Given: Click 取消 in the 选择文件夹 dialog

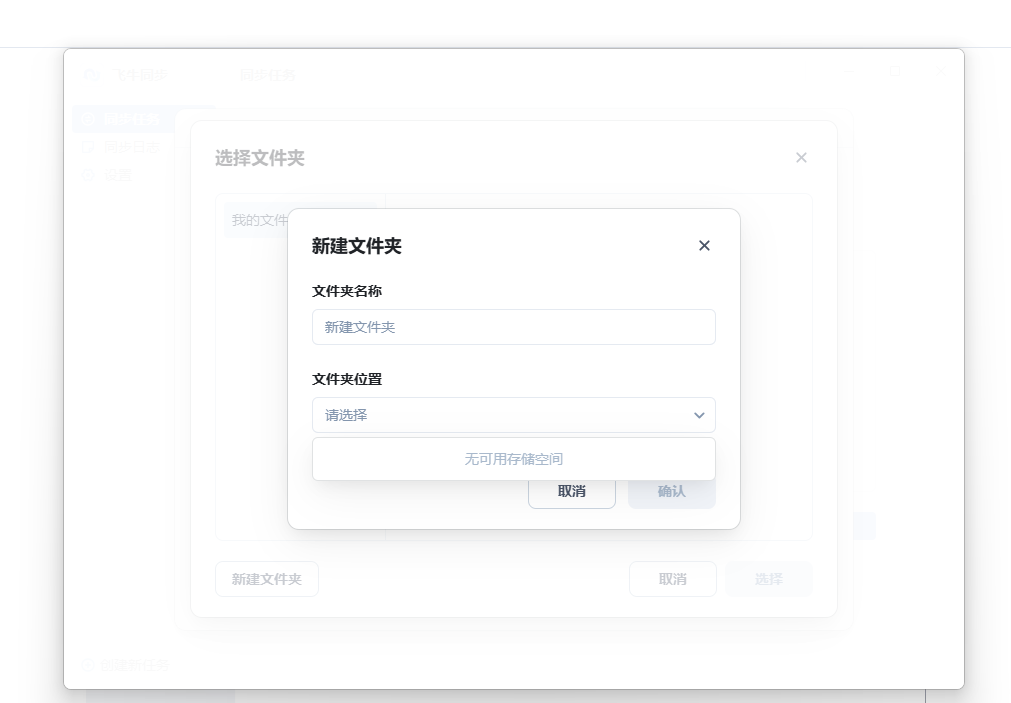Looking at the screenshot, I should coord(672,579).
